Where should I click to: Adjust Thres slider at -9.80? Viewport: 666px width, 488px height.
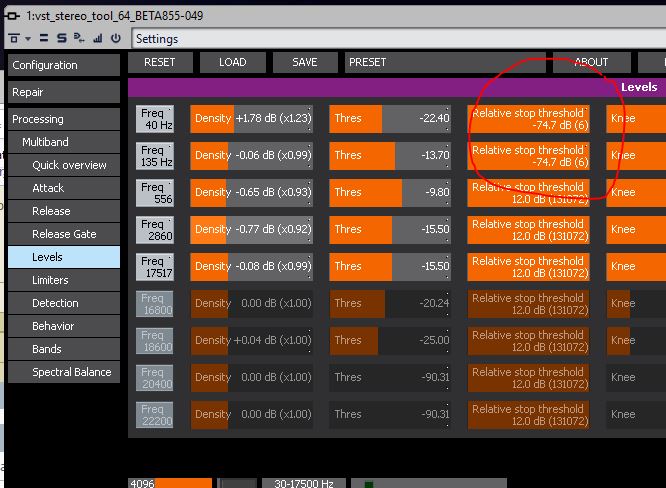coord(390,193)
